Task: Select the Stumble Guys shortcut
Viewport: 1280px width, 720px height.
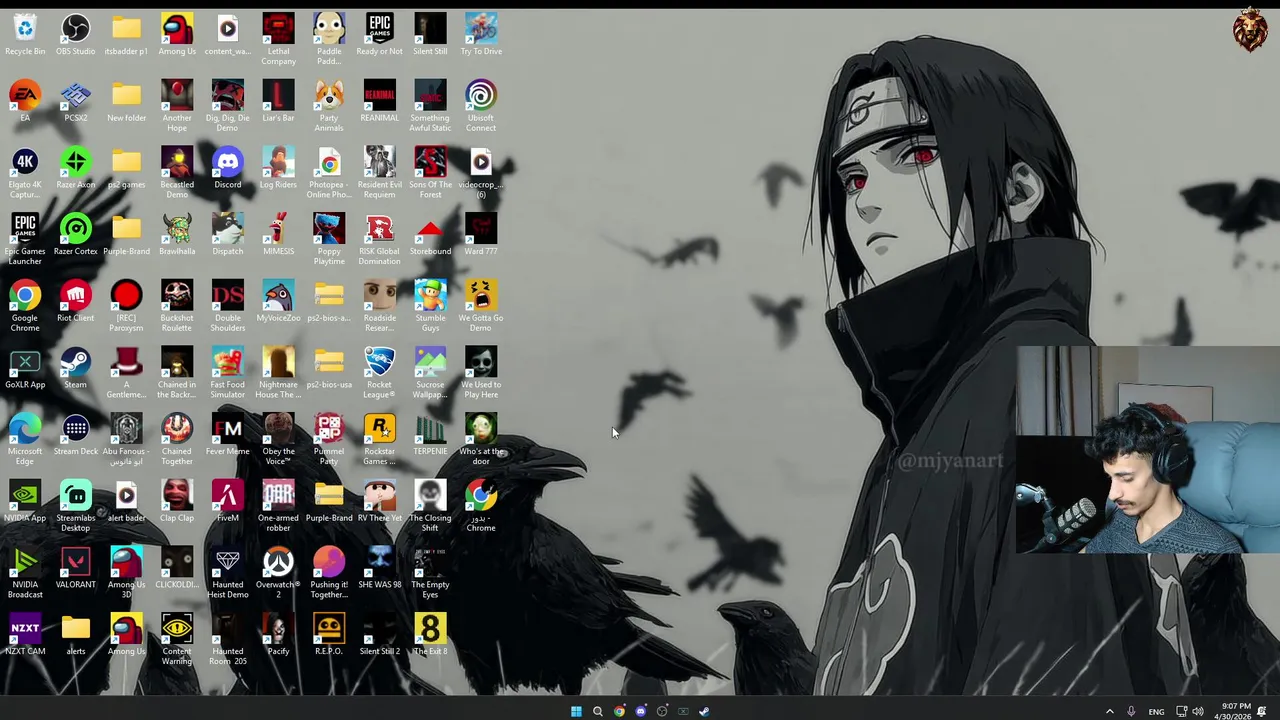Action: point(430,306)
